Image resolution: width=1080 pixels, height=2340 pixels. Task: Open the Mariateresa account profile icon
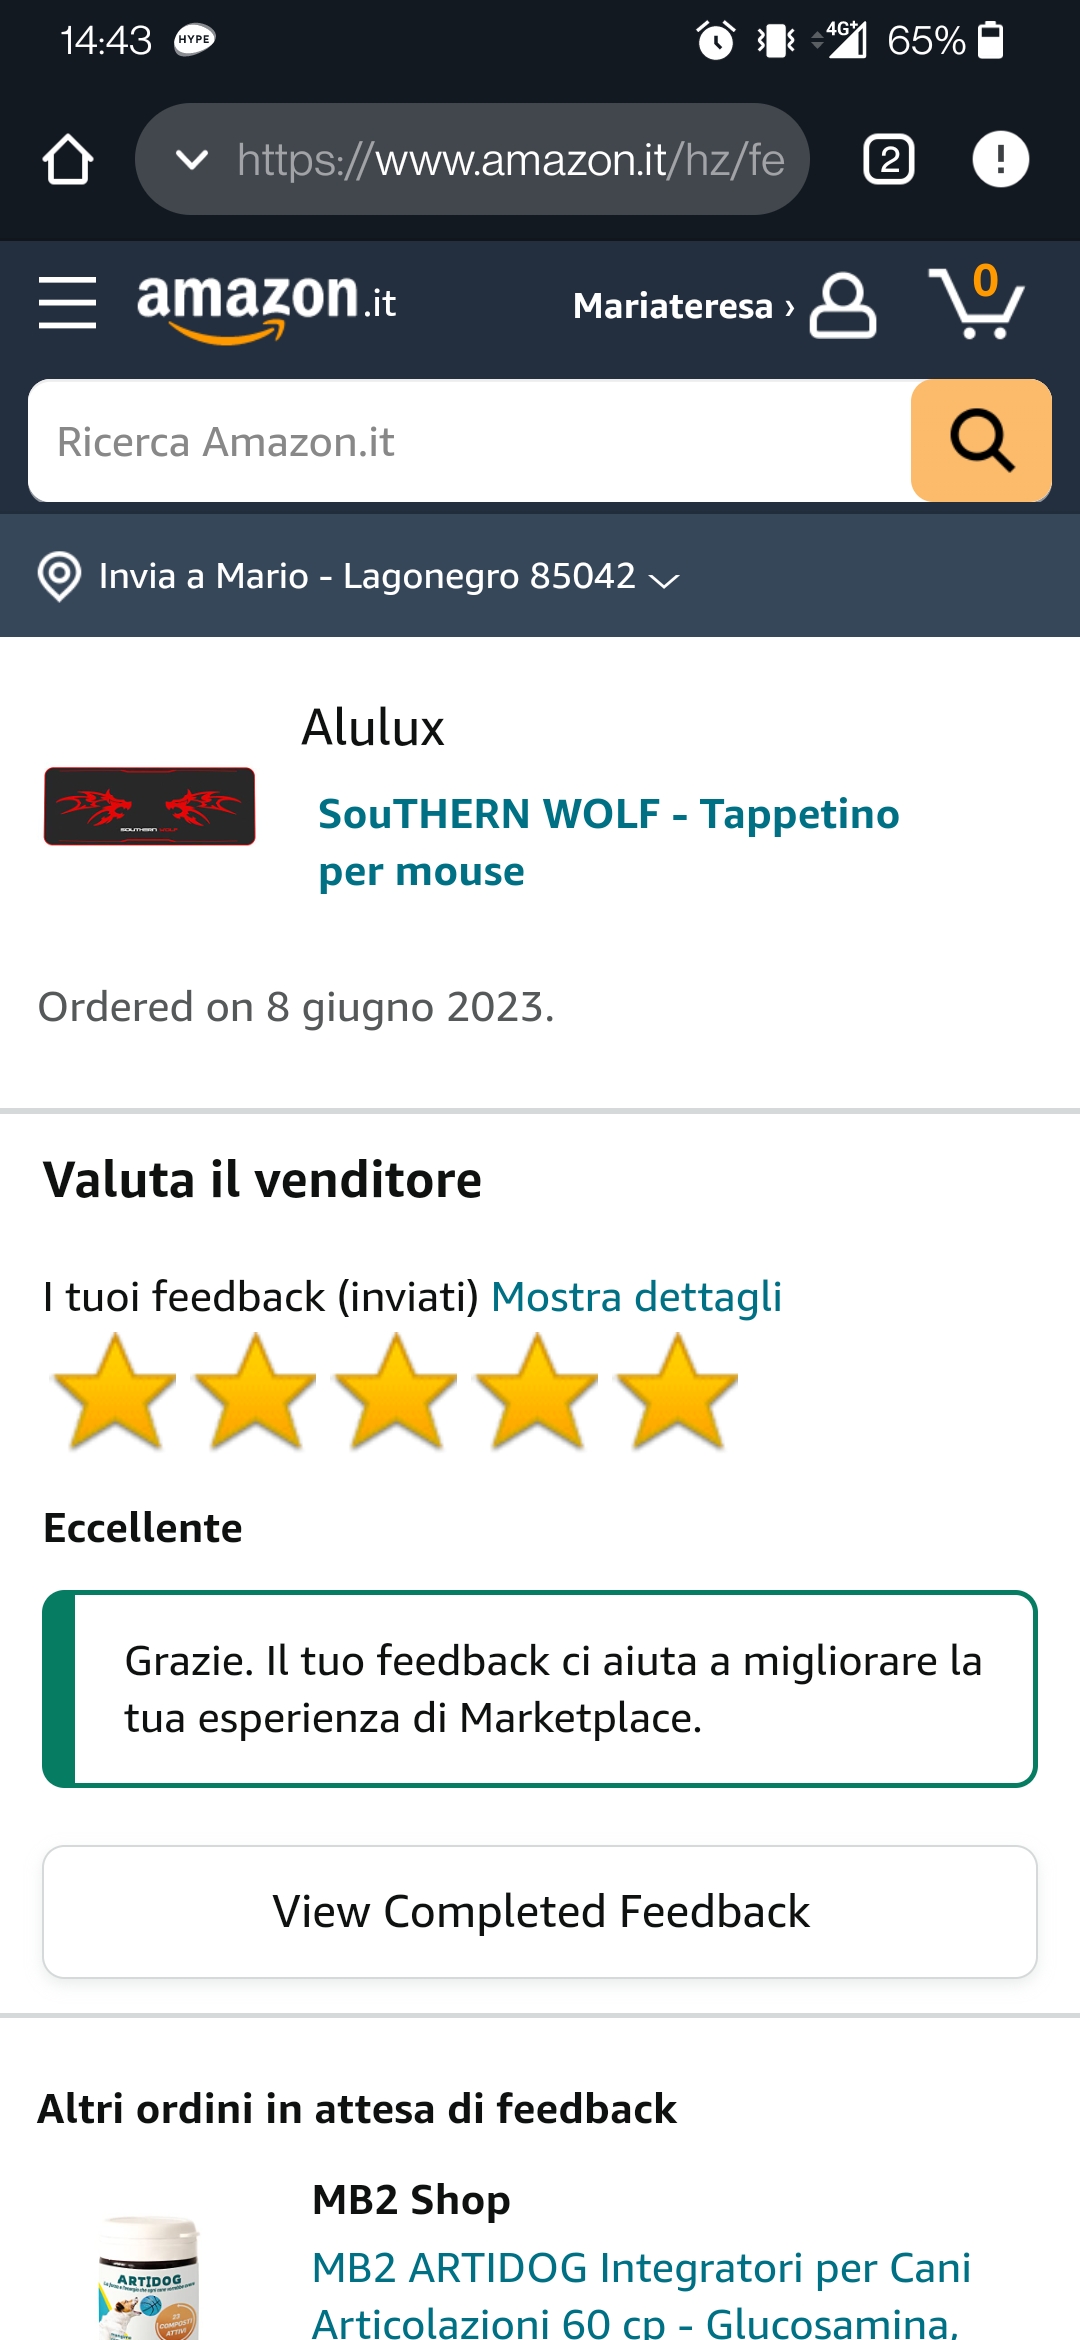coord(843,305)
